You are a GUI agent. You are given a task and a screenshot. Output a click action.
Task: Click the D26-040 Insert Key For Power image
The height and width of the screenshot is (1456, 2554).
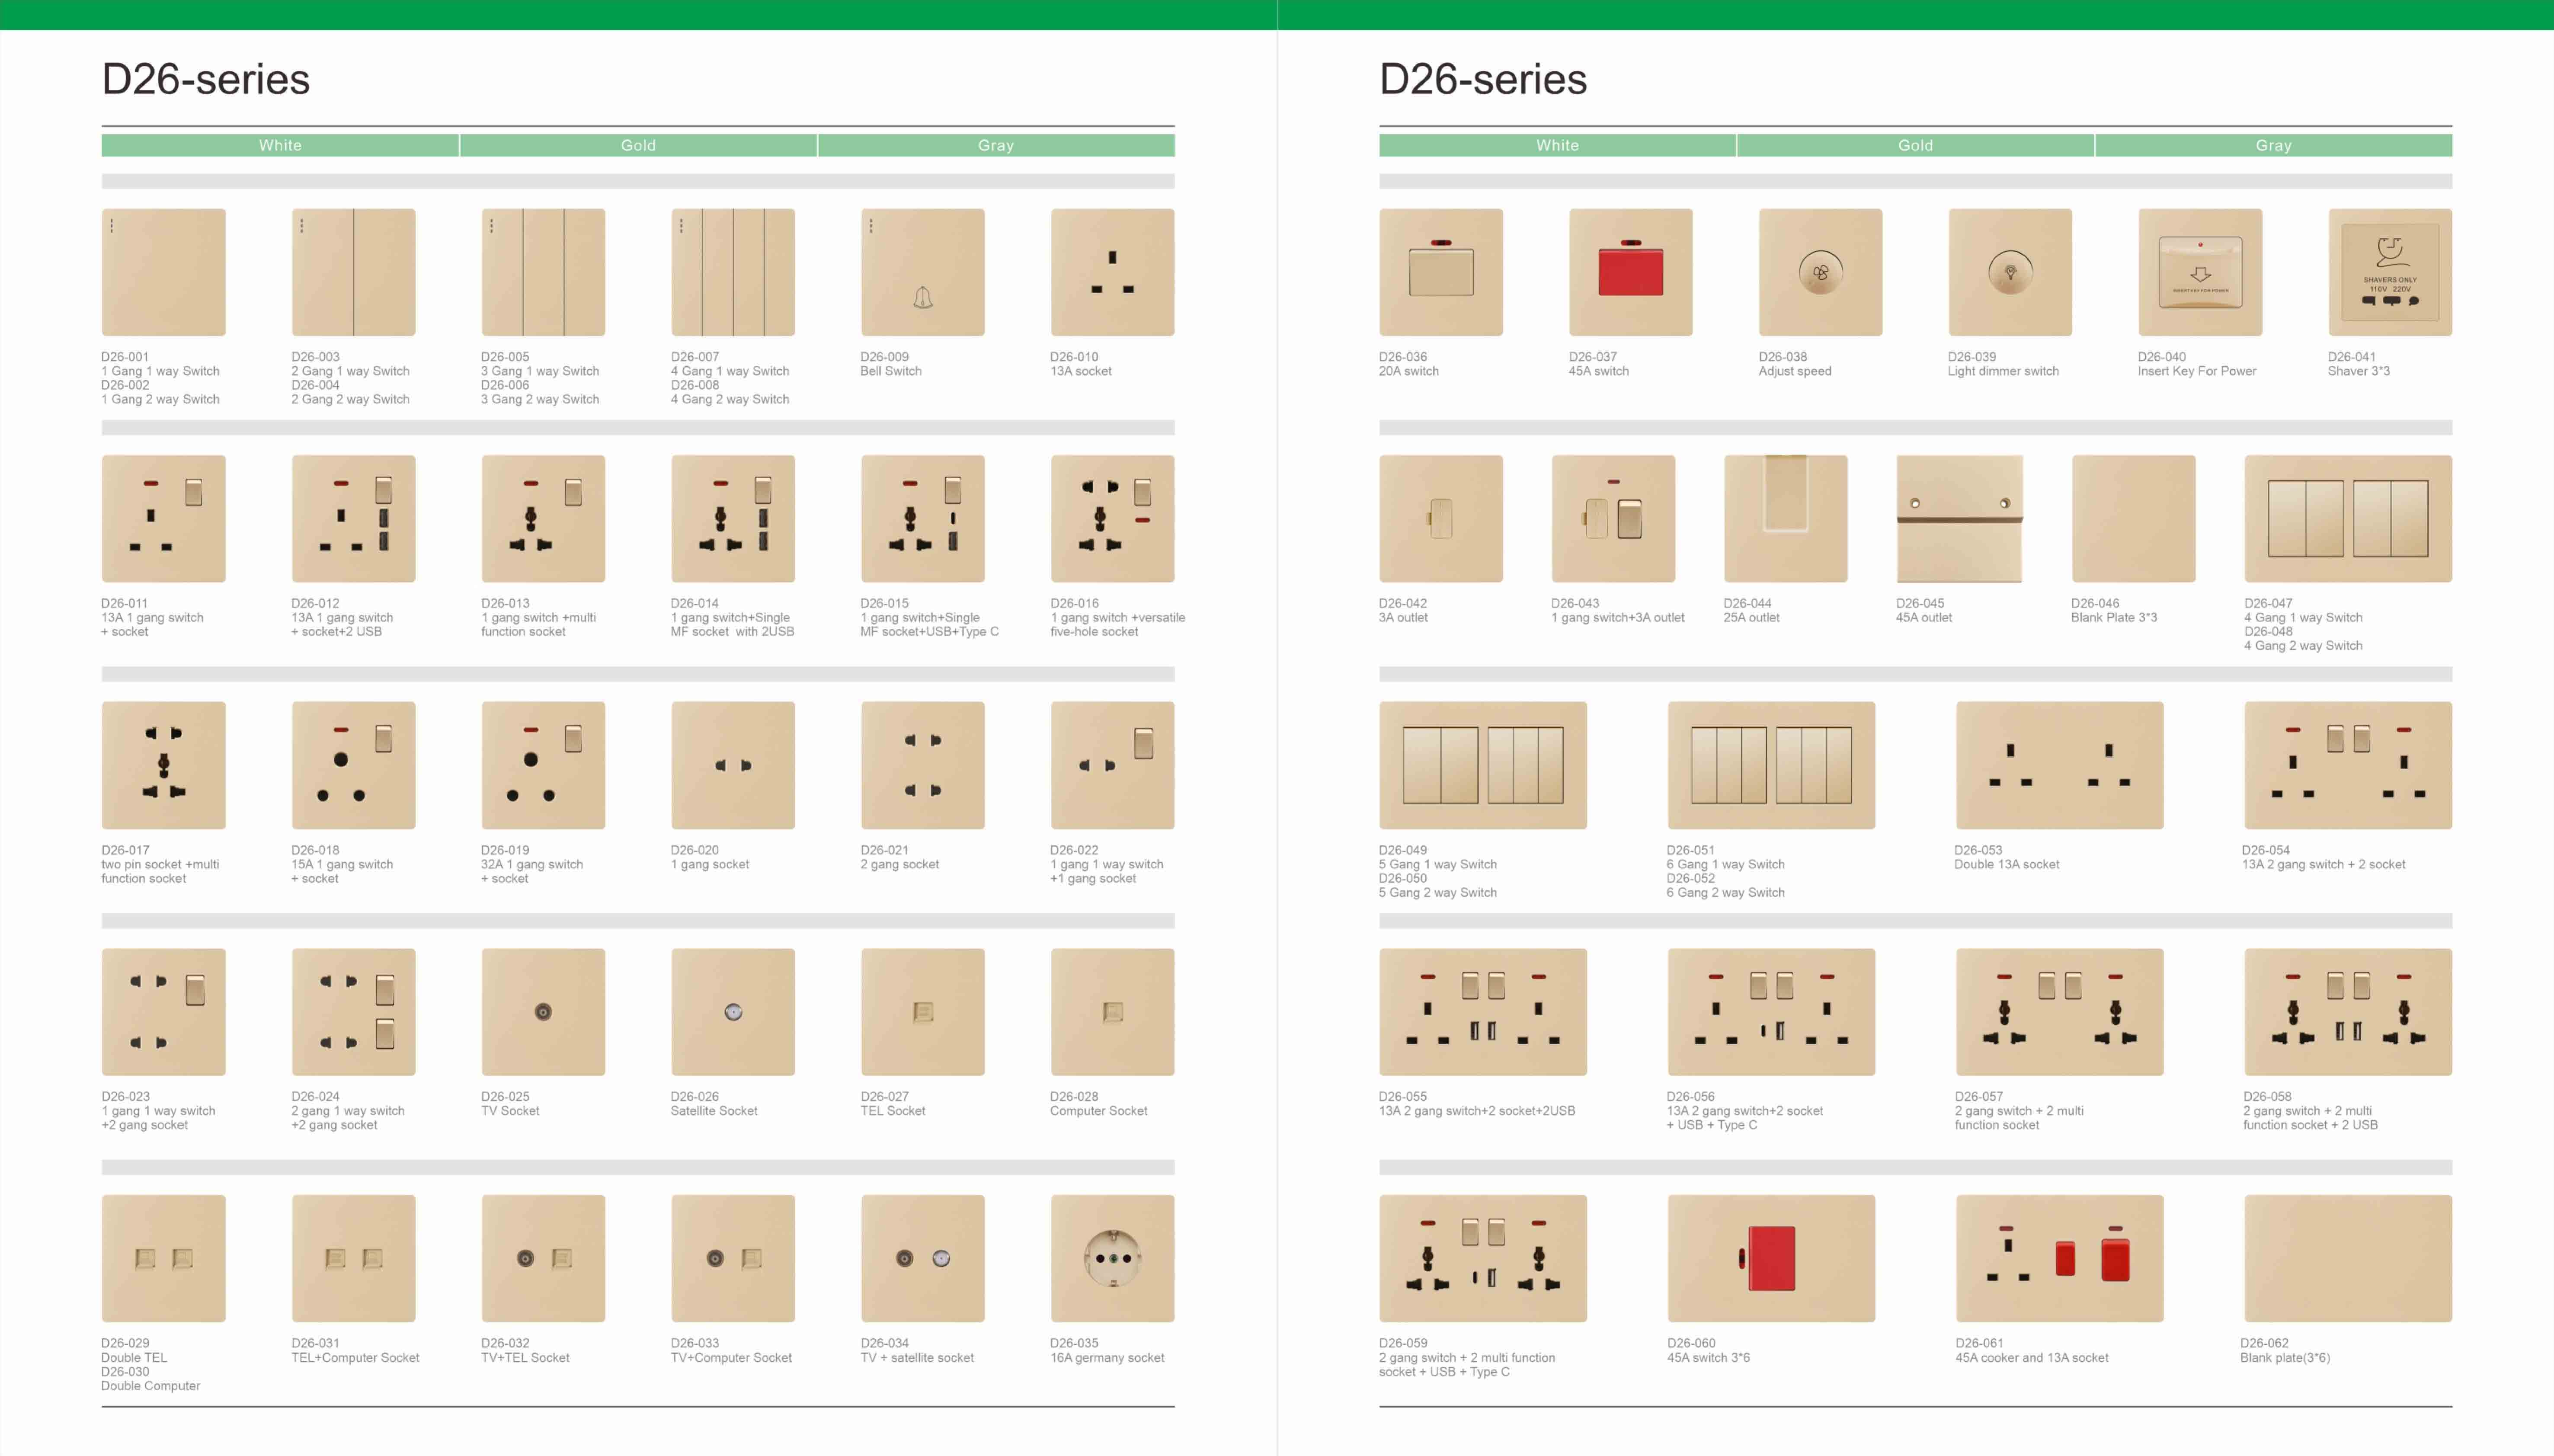point(2200,272)
